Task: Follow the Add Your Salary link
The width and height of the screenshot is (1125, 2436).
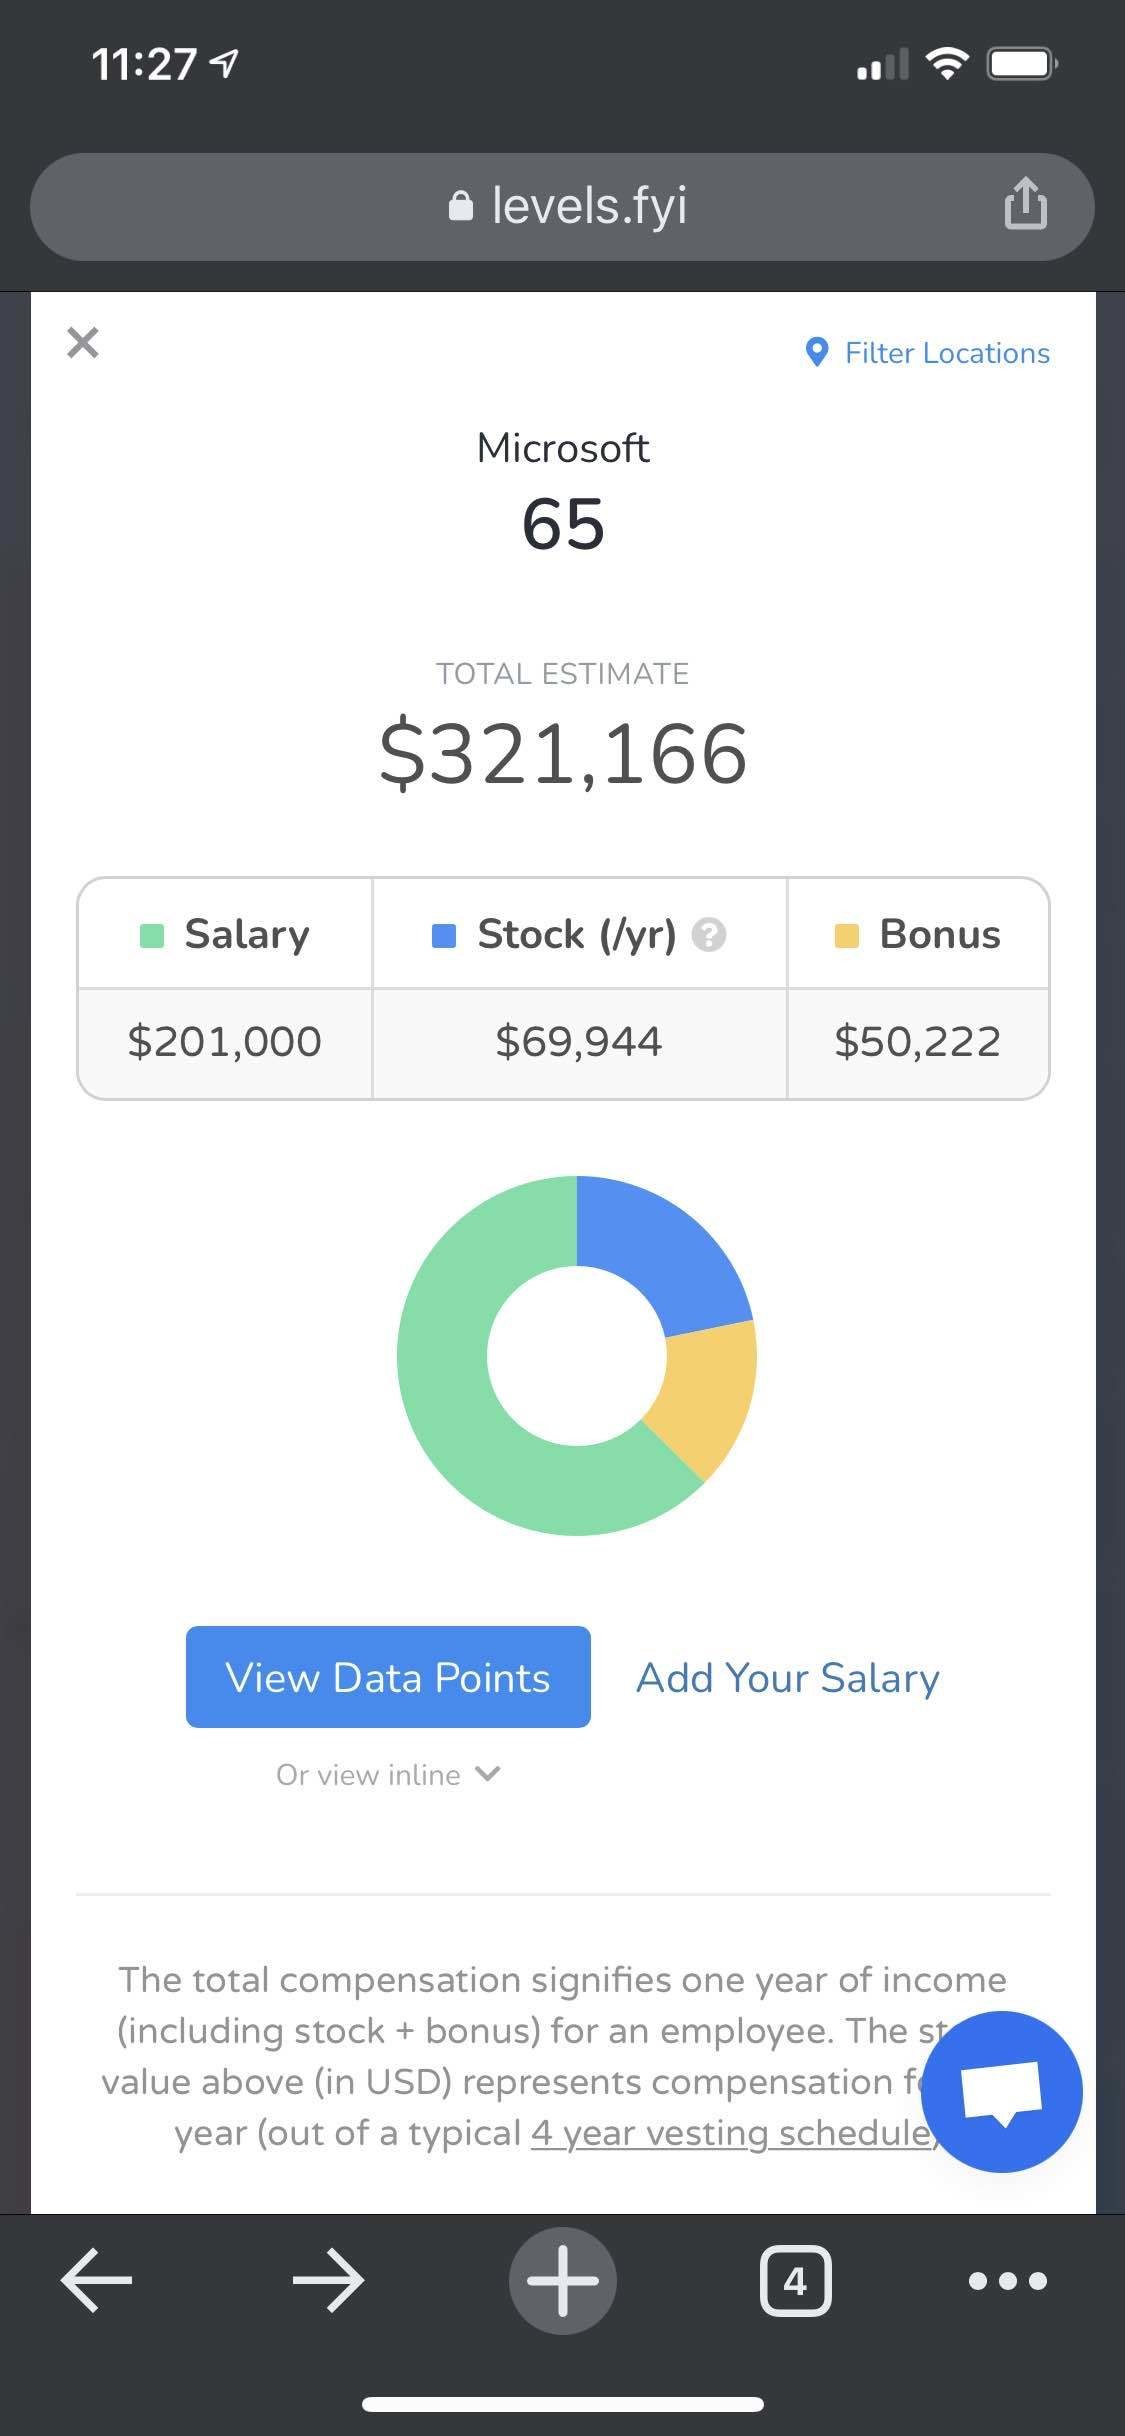Action: point(788,1678)
